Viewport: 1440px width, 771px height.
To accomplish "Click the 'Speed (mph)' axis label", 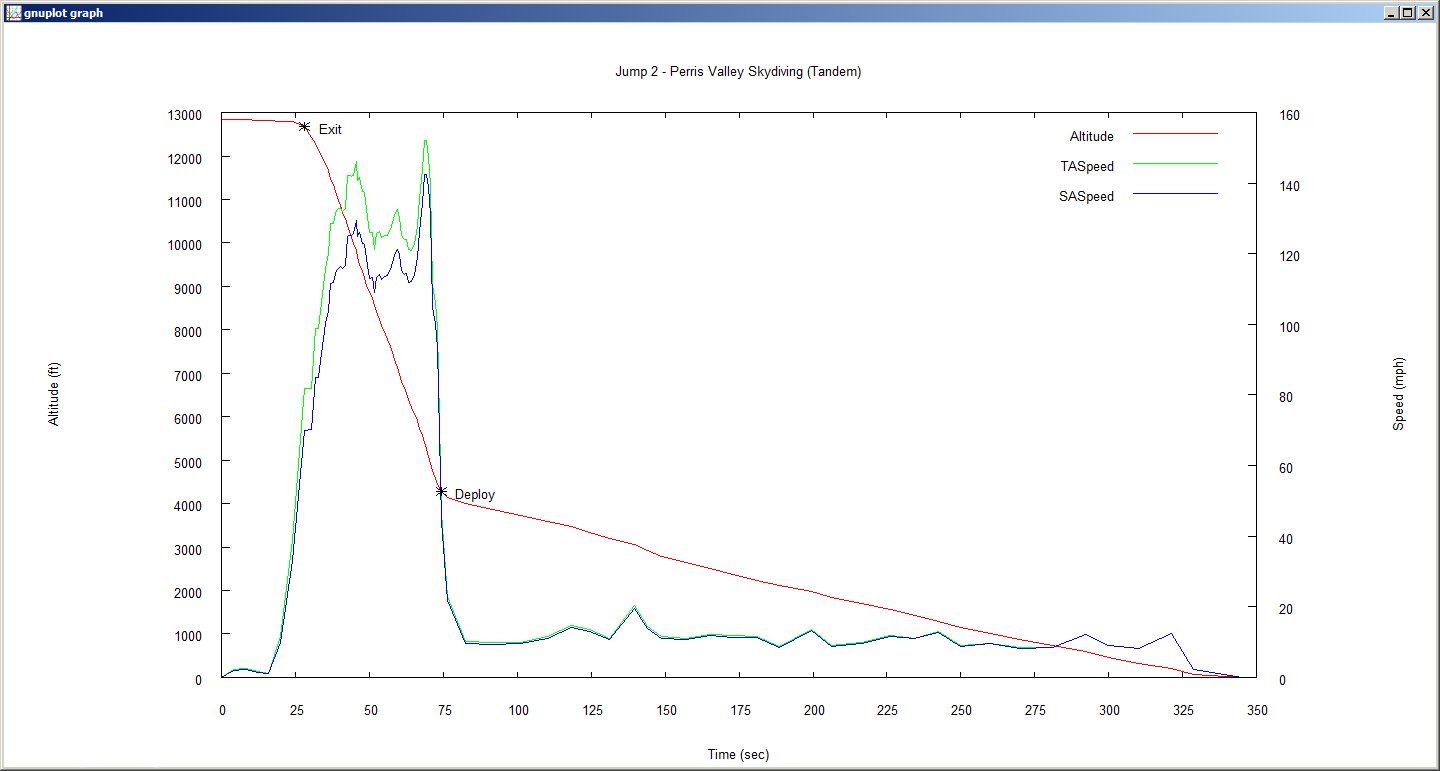I will pyautogui.click(x=1399, y=394).
